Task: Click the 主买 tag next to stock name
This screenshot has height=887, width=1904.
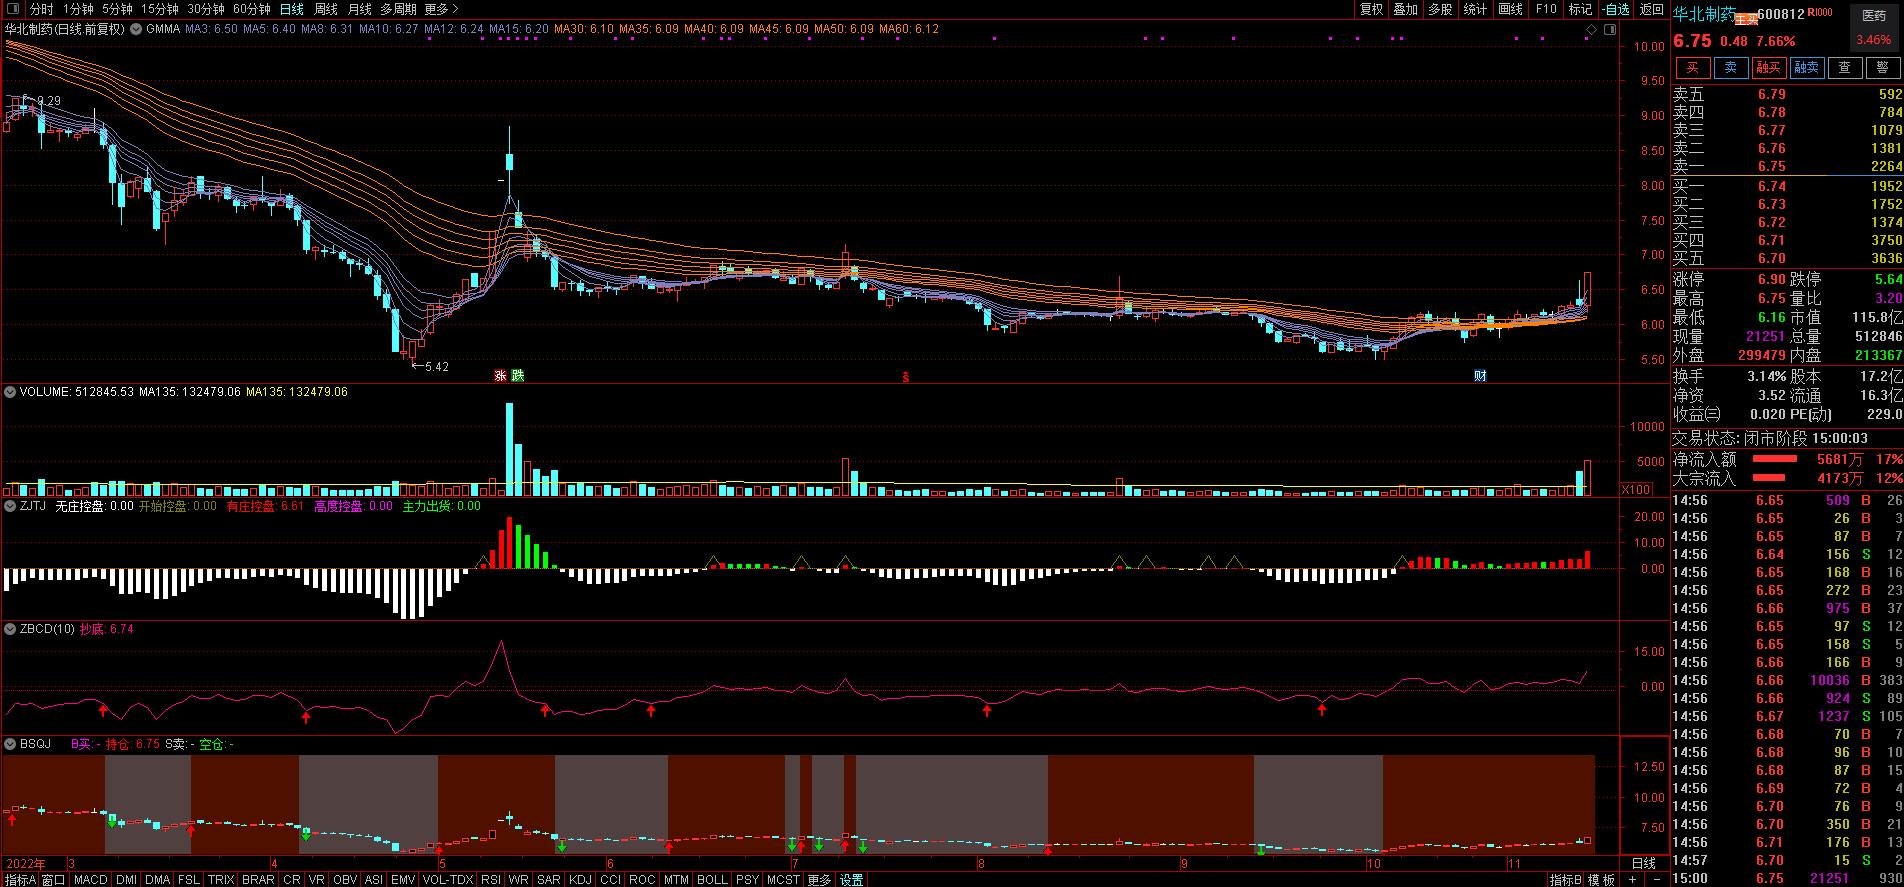Action: click(x=1746, y=17)
